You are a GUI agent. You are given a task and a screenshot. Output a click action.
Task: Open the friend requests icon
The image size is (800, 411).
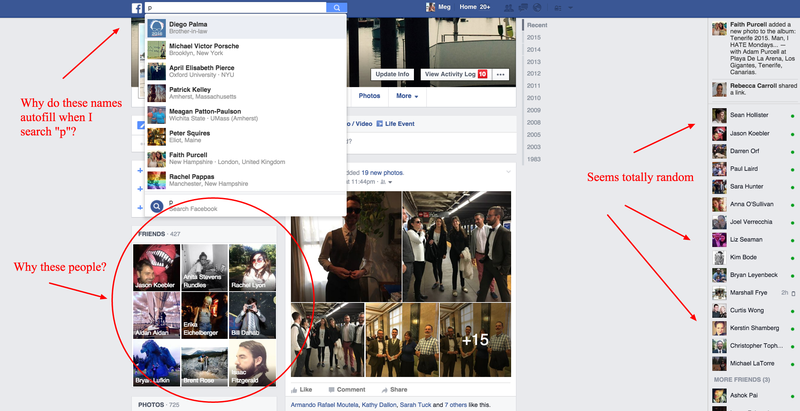tap(508, 8)
